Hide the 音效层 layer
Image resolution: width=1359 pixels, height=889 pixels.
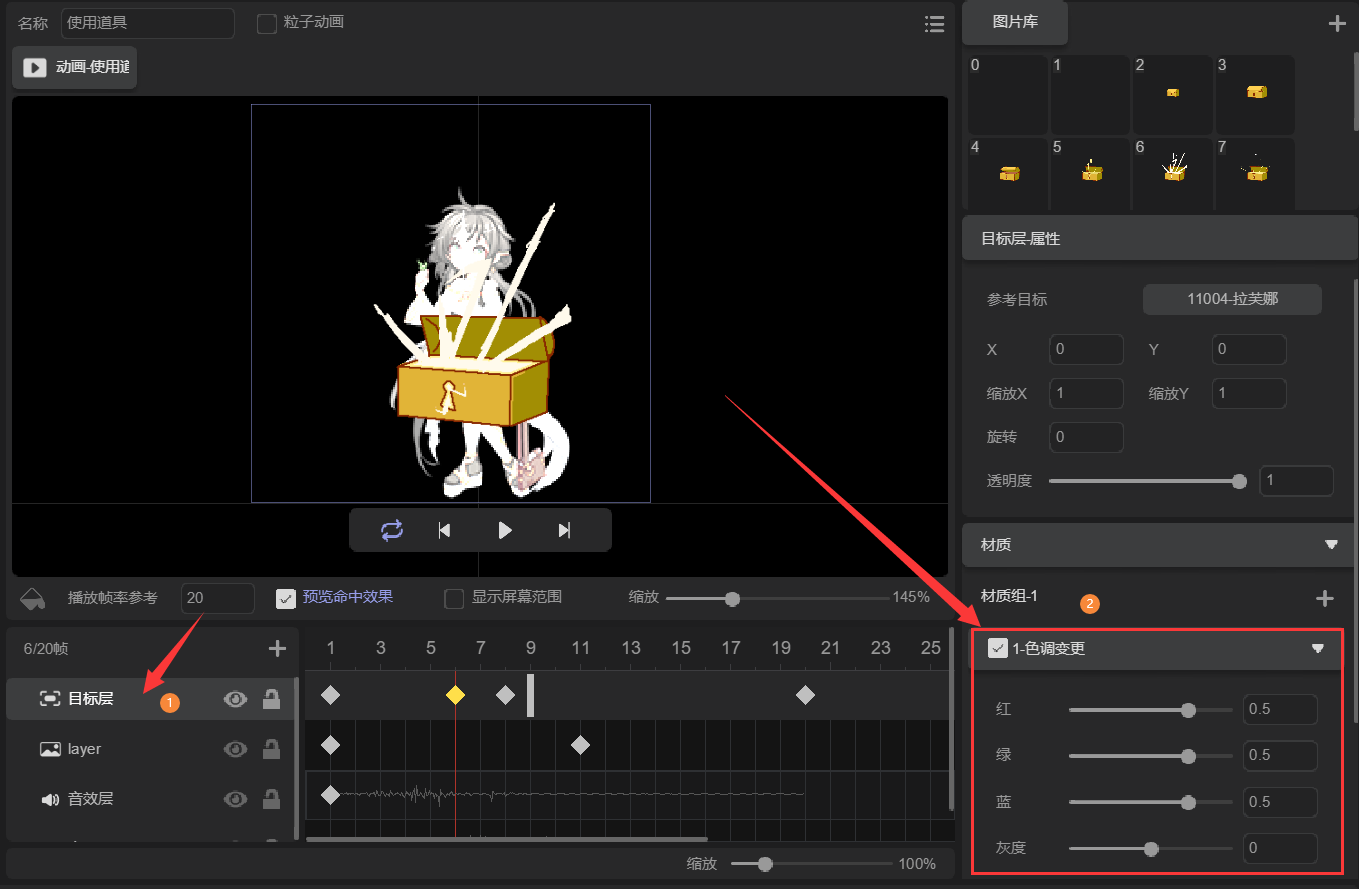tap(235, 799)
